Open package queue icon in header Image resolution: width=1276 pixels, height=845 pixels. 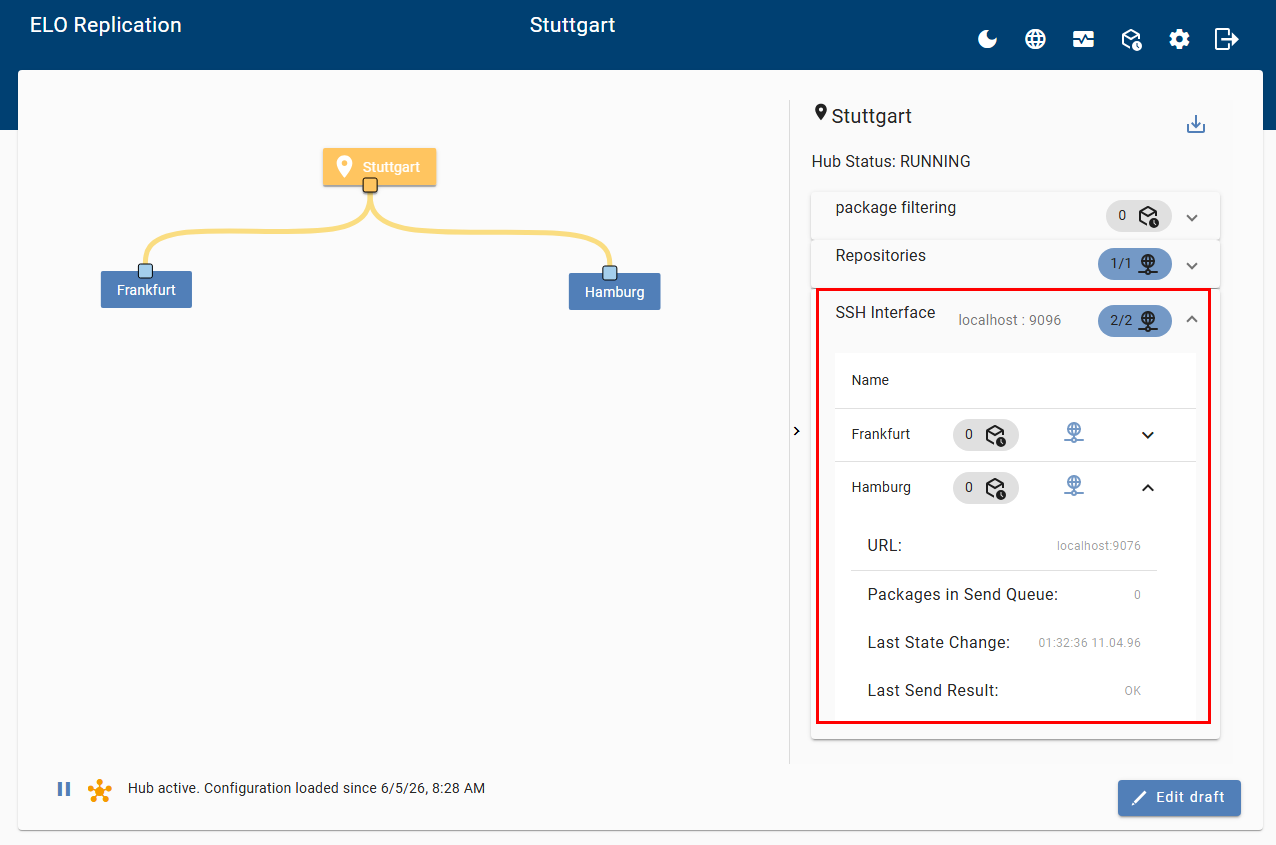point(1131,39)
